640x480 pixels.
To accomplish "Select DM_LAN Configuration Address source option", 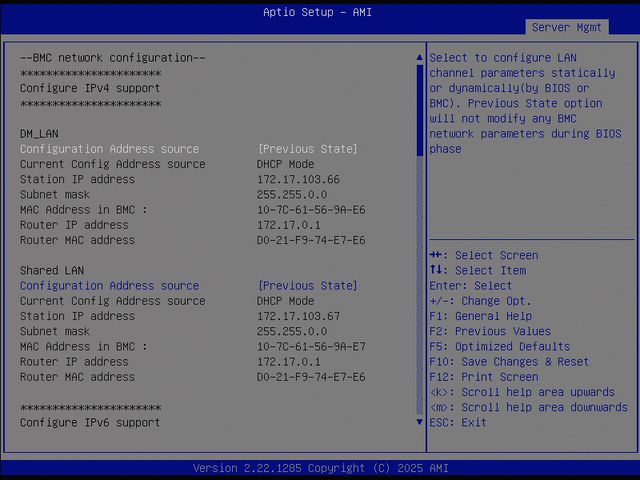I will [109, 149].
